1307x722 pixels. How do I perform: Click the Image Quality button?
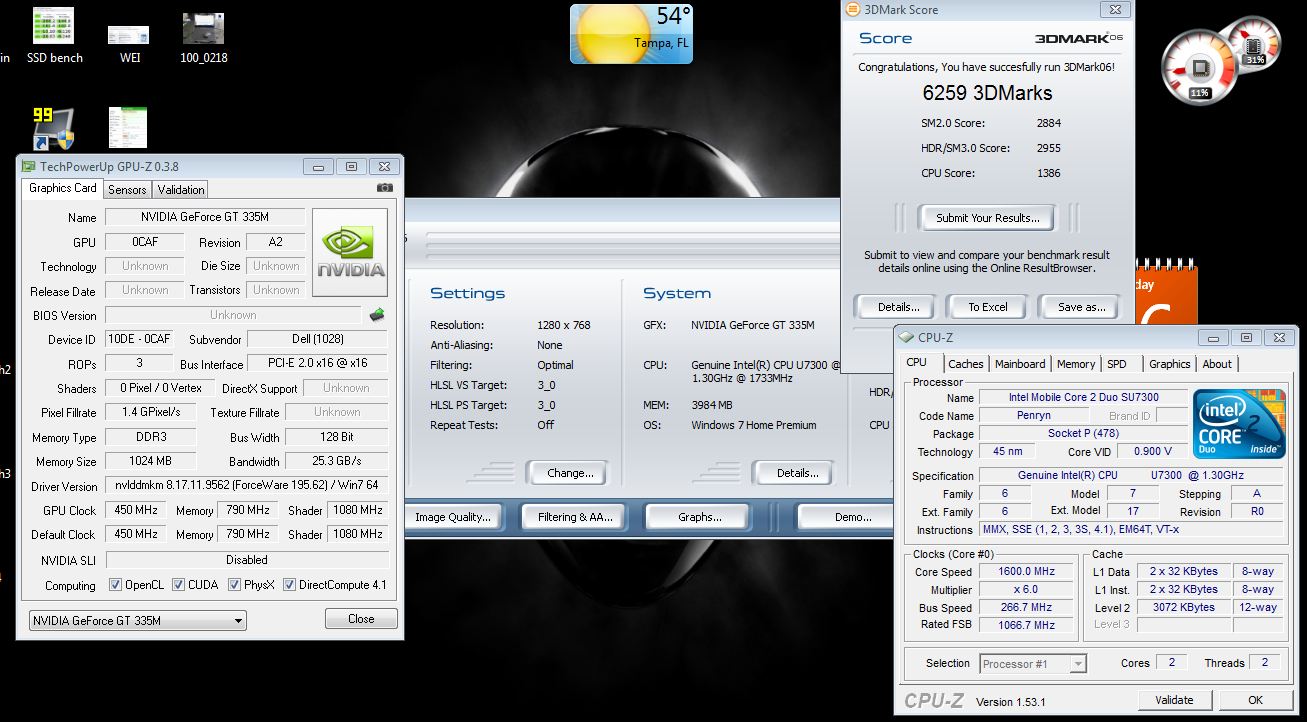click(x=453, y=517)
